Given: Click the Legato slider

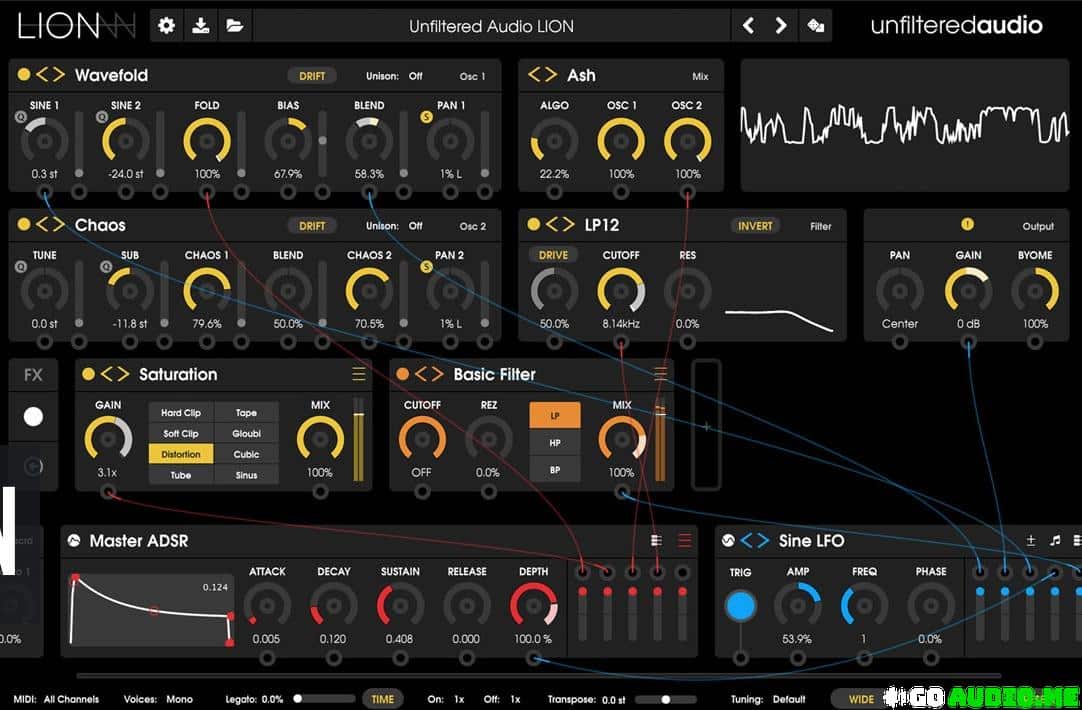Looking at the screenshot, I should [324, 699].
